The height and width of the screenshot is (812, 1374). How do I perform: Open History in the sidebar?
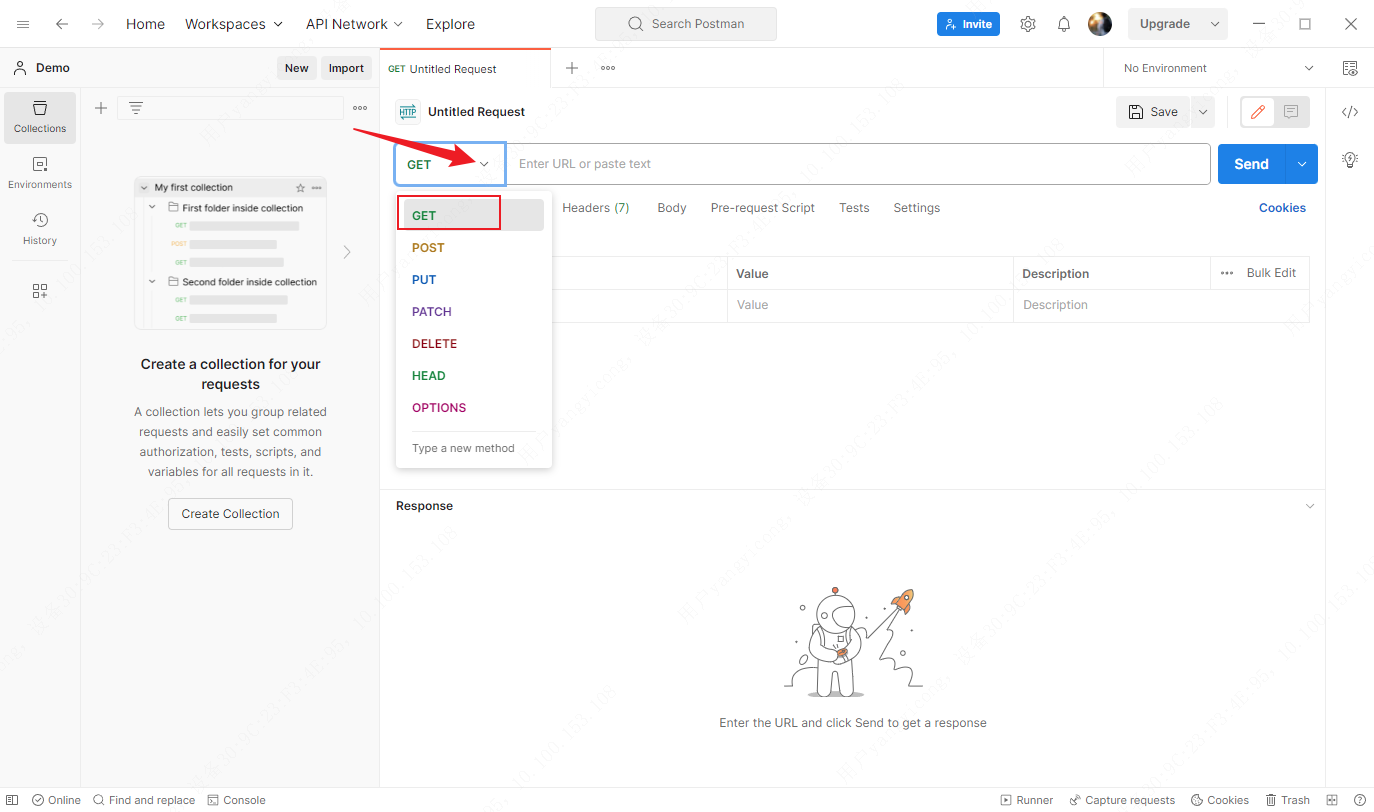(x=40, y=229)
